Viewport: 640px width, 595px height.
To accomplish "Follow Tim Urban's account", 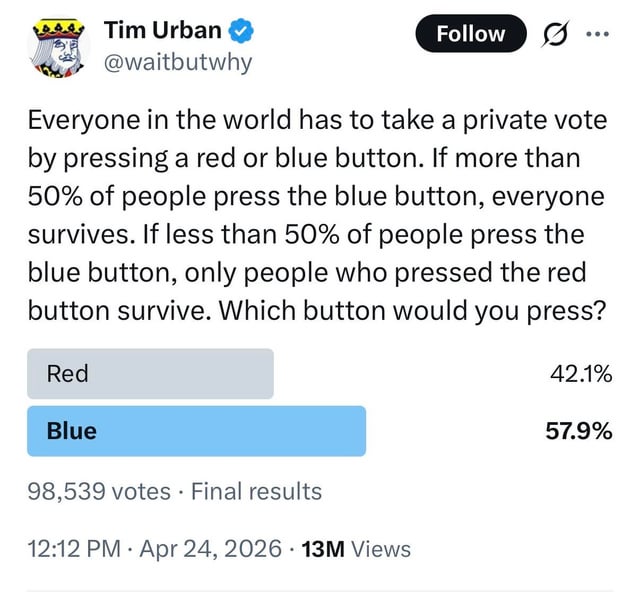I will pos(471,33).
